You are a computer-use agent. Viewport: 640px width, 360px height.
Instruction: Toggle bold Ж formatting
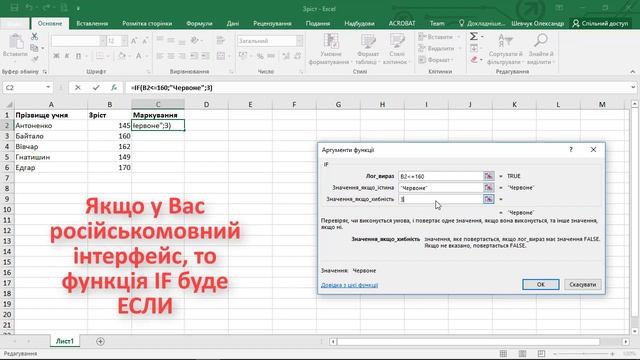56,56
